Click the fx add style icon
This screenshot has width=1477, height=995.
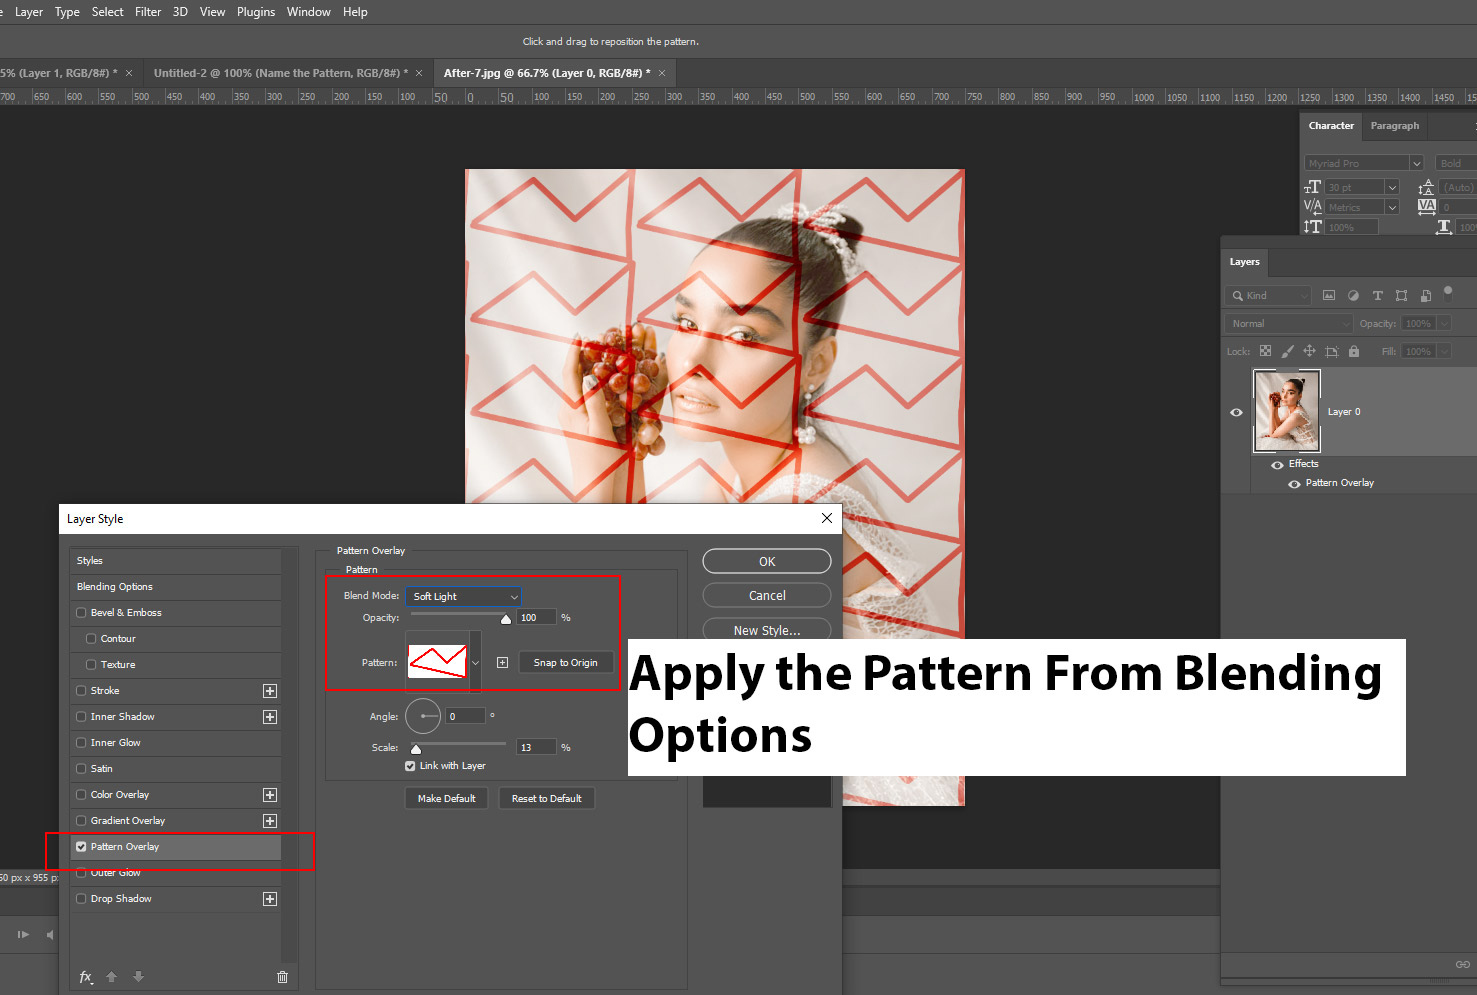tap(86, 977)
